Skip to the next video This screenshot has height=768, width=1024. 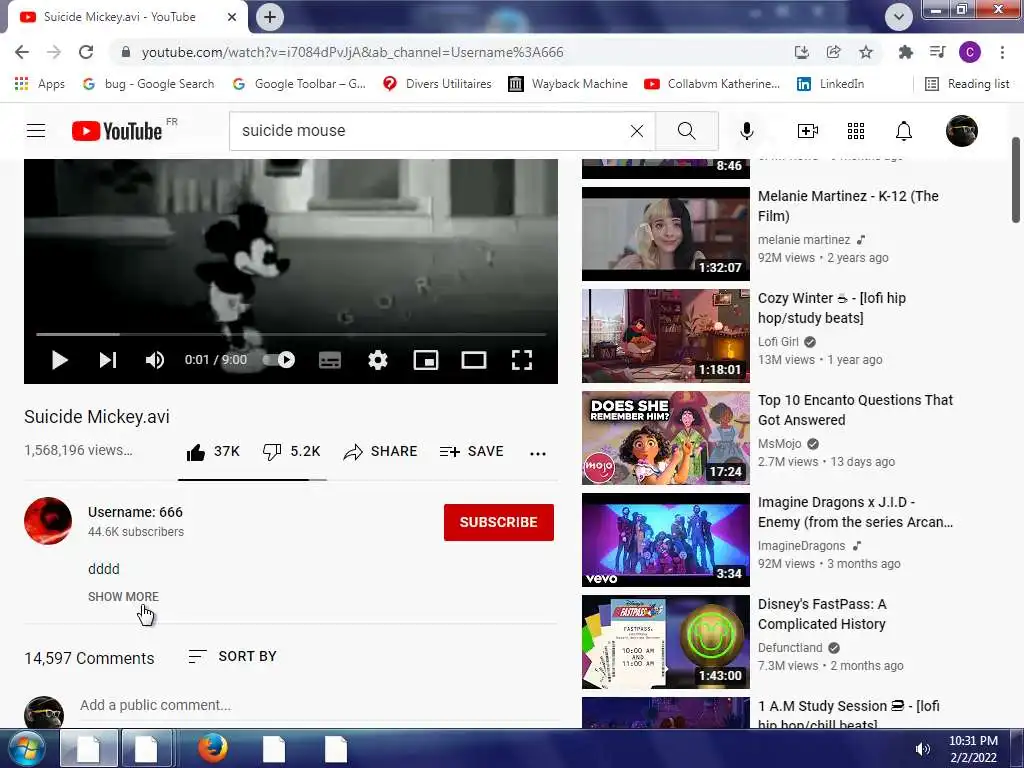coord(108,360)
